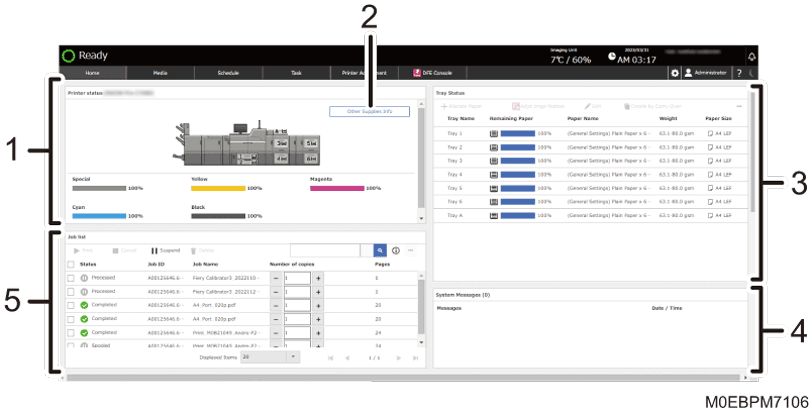Switch to the Media tab
812x413 pixels.
(160, 73)
